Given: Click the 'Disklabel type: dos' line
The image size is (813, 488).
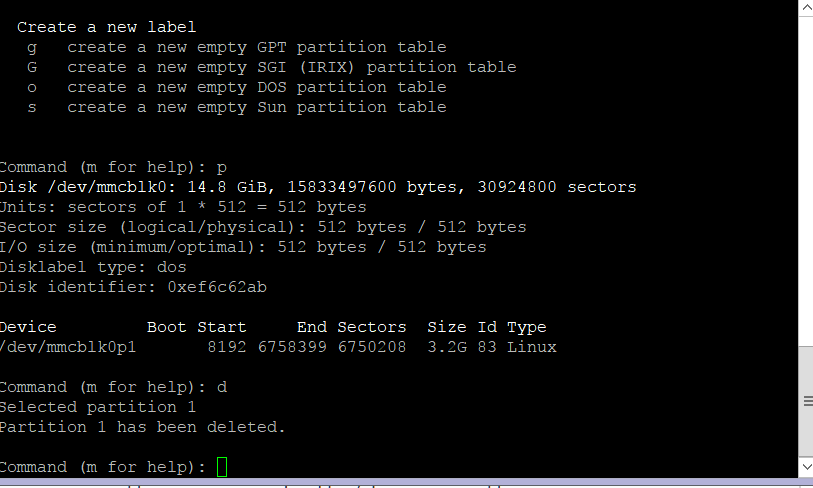Looking at the screenshot, I should pyautogui.click(x=92, y=267).
